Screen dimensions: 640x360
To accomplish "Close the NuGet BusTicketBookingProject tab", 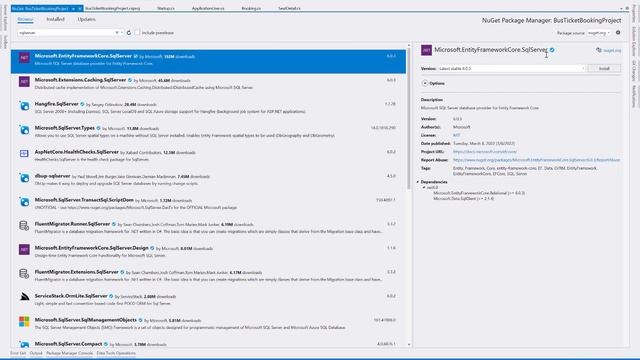I will pos(80,9).
